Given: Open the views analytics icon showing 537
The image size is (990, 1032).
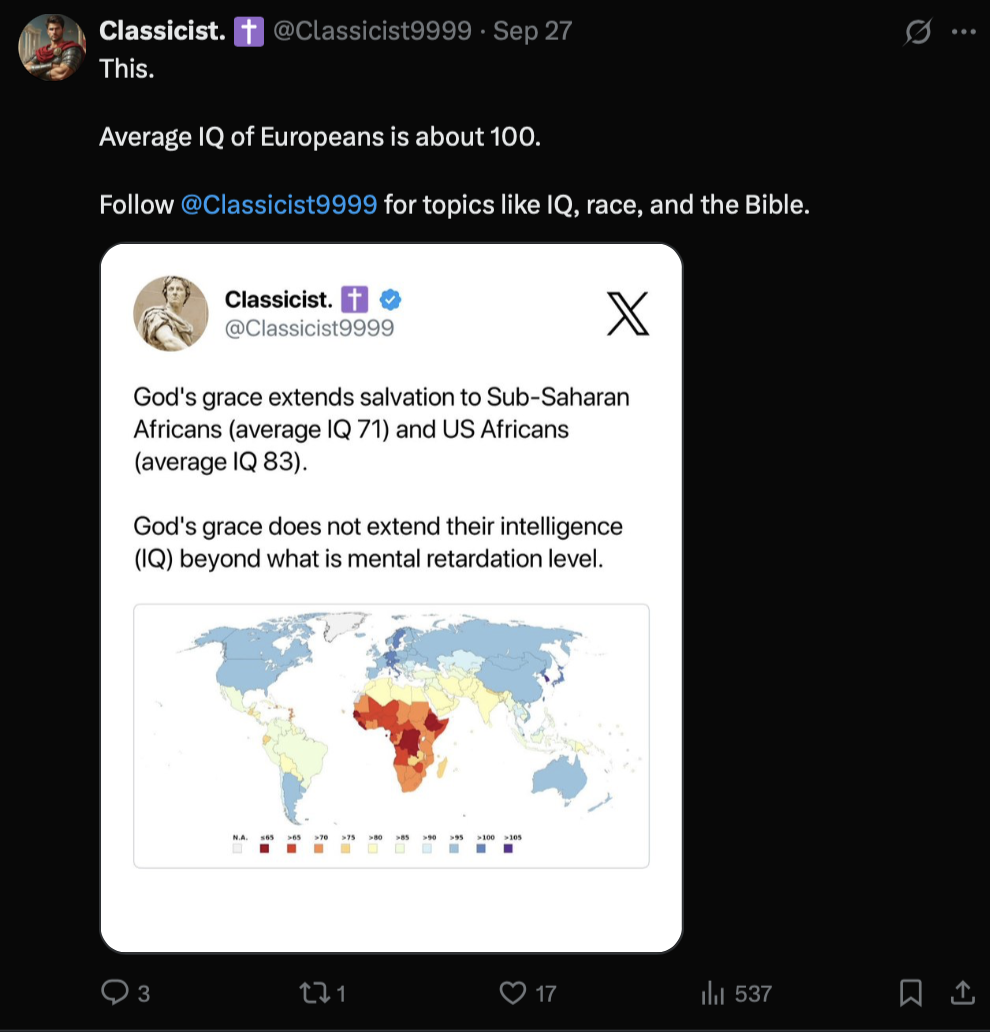Looking at the screenshot, I should (713, 993).
